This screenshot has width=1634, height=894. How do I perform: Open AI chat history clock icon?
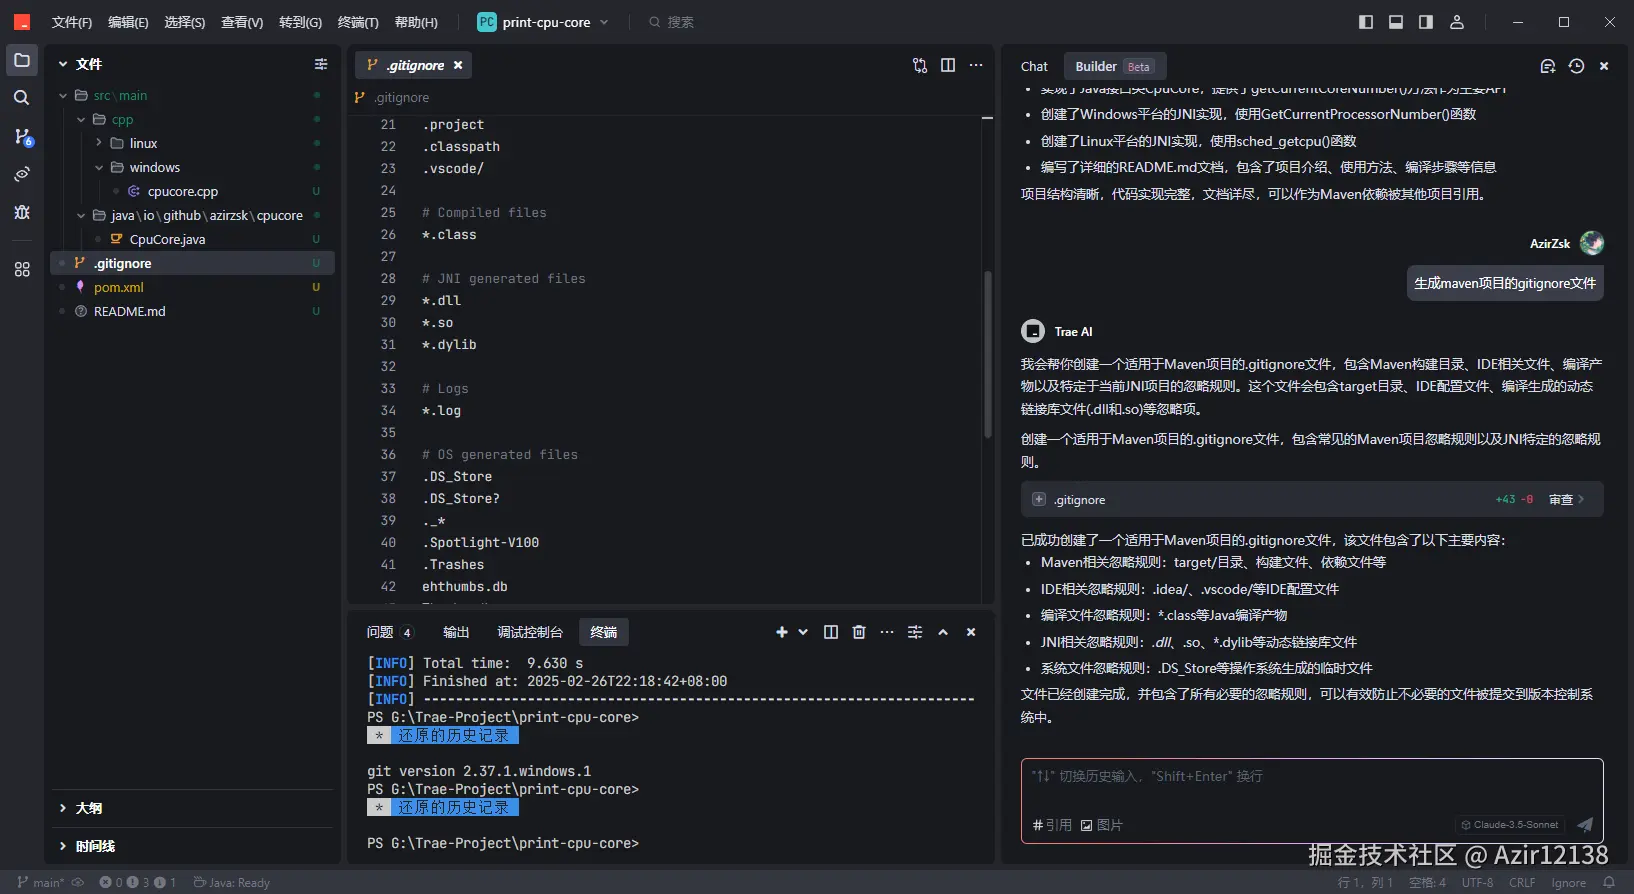(1576, 66)
